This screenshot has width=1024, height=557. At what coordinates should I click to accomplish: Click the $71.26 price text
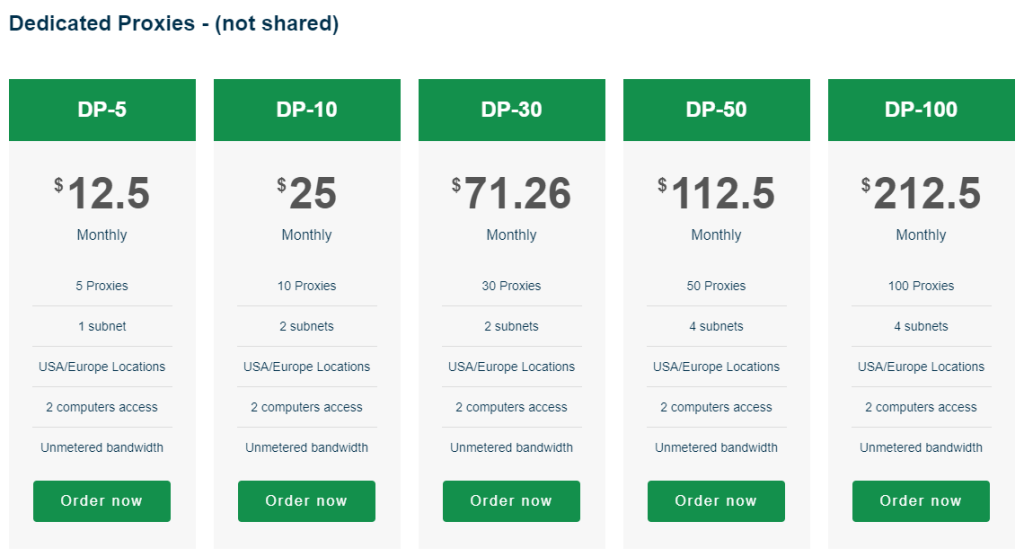pyautogui.click(x=511, y=194)
